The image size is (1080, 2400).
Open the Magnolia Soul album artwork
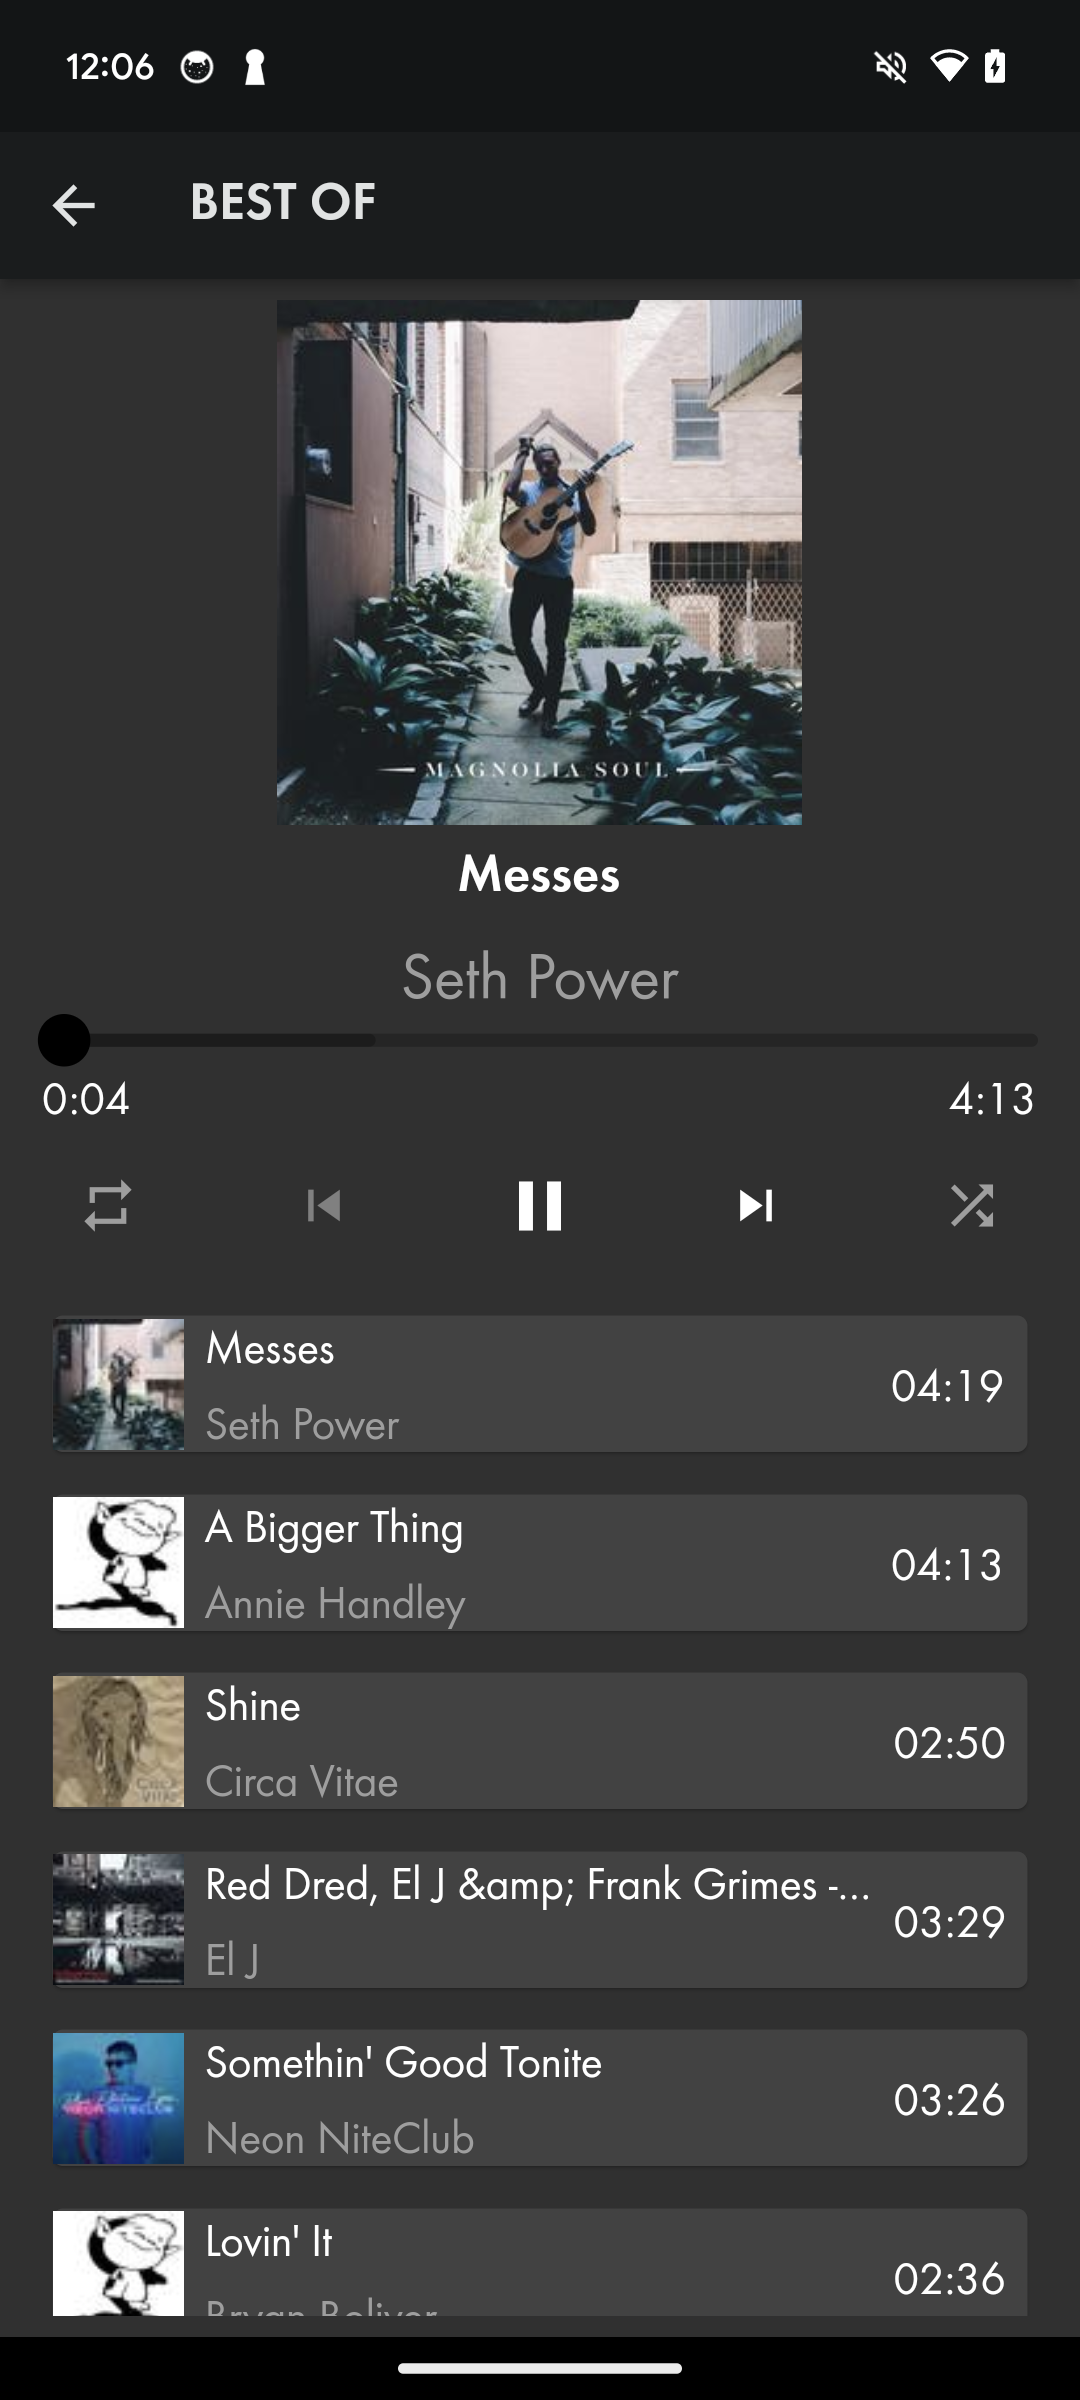pyautogui.click(x=539, y=562)
